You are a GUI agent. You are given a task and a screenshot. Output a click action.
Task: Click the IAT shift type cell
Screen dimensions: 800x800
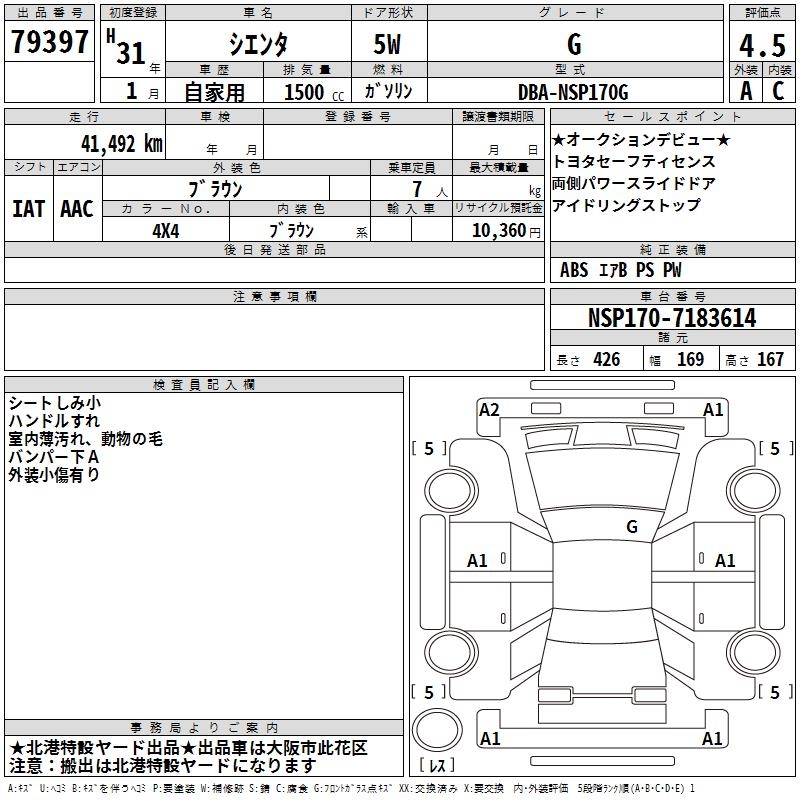(x=28, y=209)
